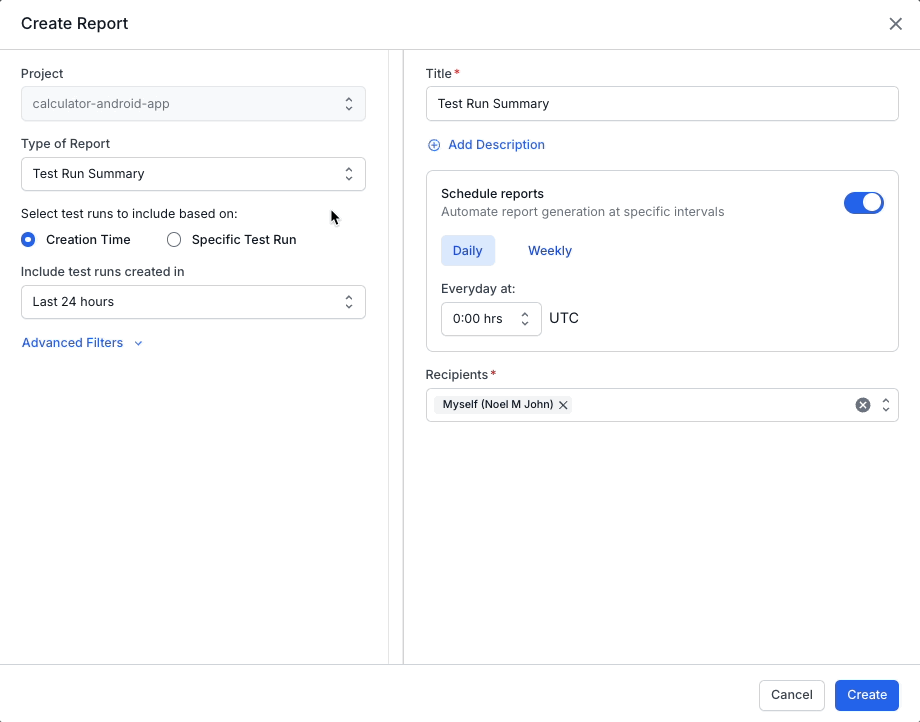
Task: Click into the Title input field
Action: coord(661,104)
